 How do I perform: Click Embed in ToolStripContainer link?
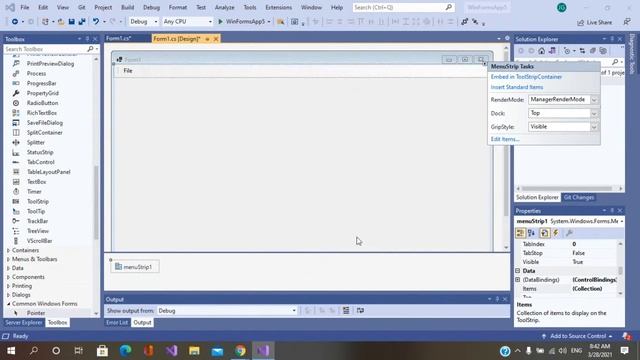pos(526,77)
